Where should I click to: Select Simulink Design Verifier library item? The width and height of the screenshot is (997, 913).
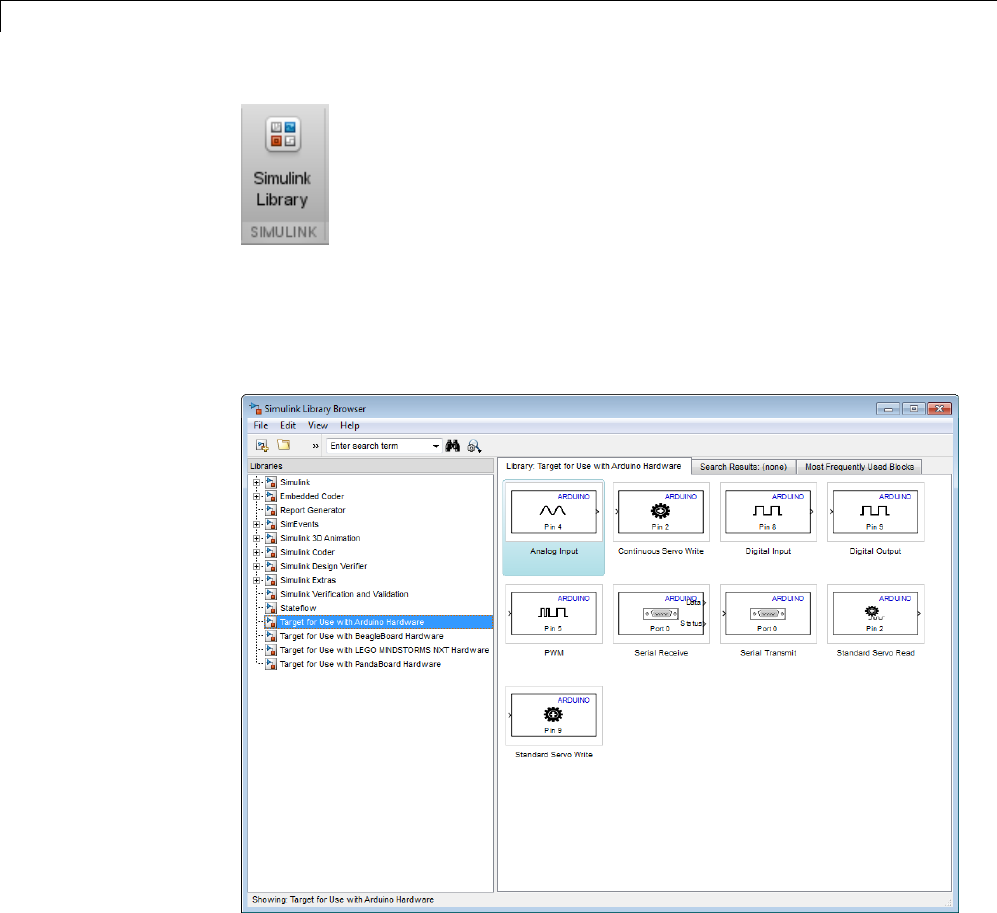coord(324,566)
